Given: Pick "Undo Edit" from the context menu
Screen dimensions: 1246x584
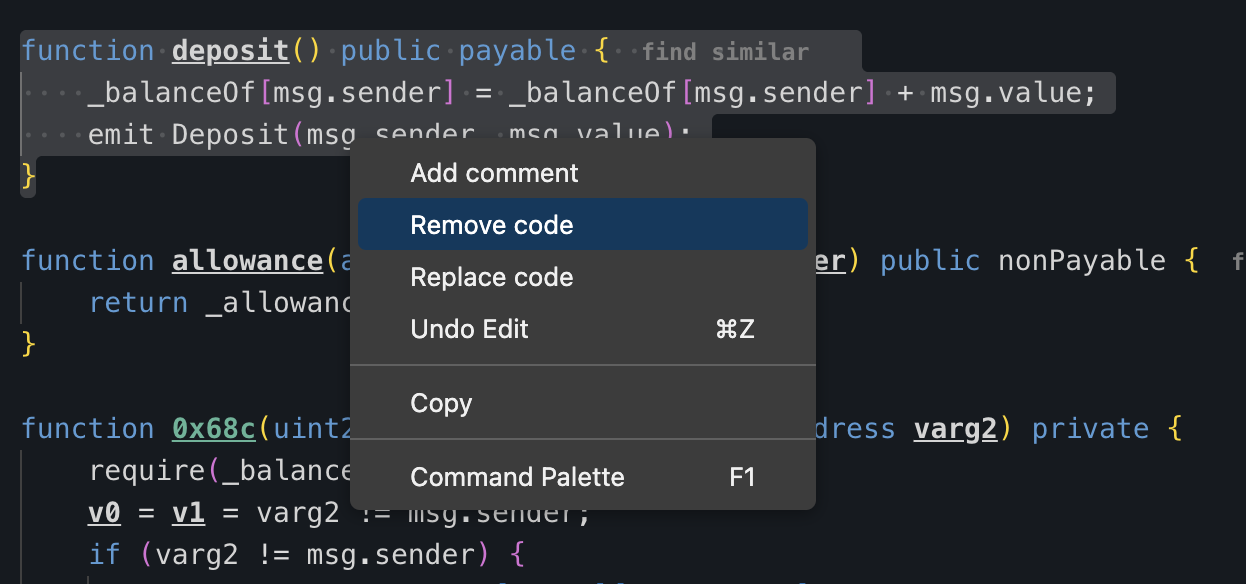Looking at the screenshot, I should 469,329.
